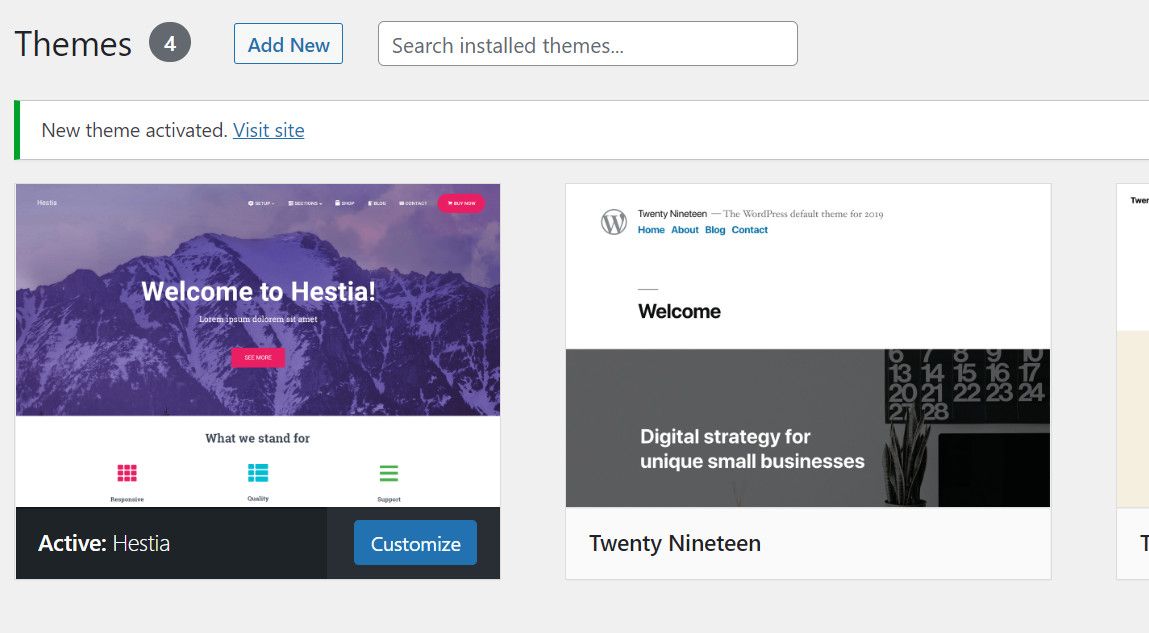Screen dimensions: 1149x633
Task: Click the WordPress logo in Twenty Nineteen preview
Action: [x=614, y=220]
